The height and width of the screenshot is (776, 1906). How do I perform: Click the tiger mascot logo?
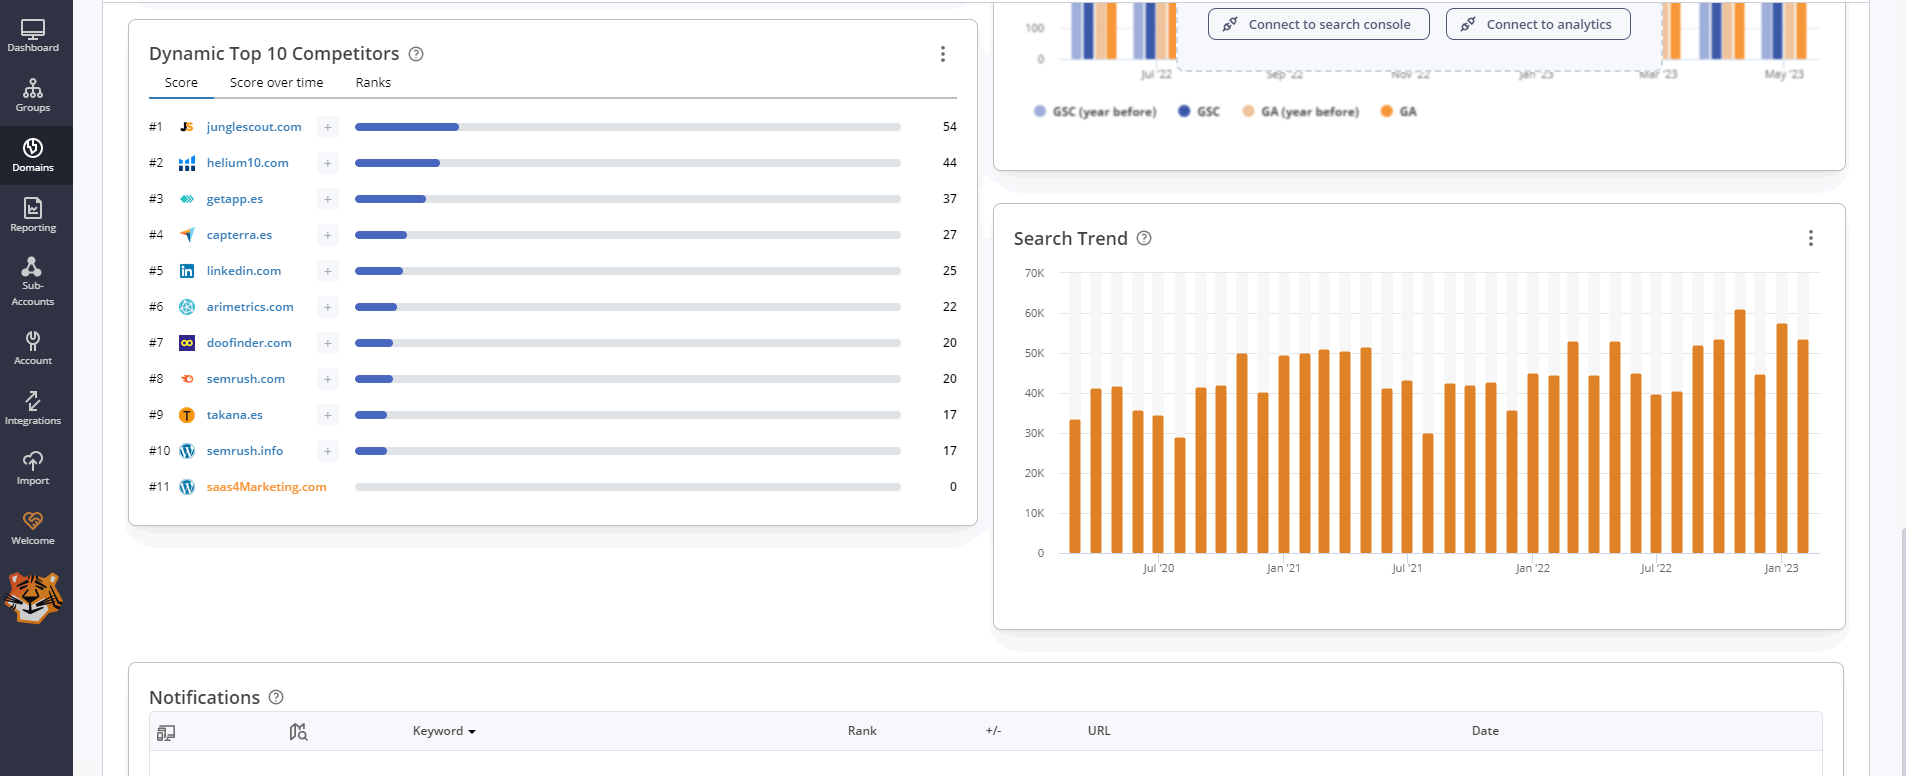tap(33, 597)
